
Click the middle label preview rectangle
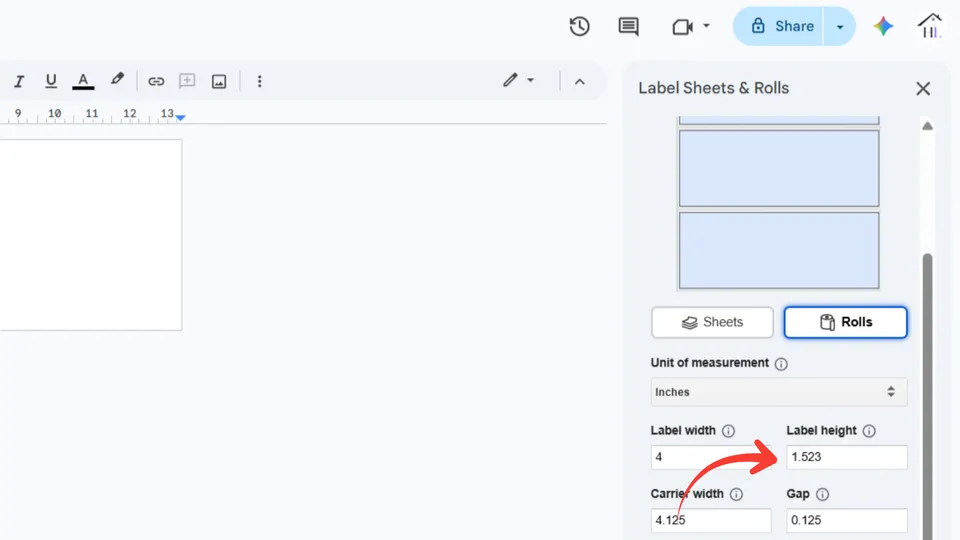point(779,168)
